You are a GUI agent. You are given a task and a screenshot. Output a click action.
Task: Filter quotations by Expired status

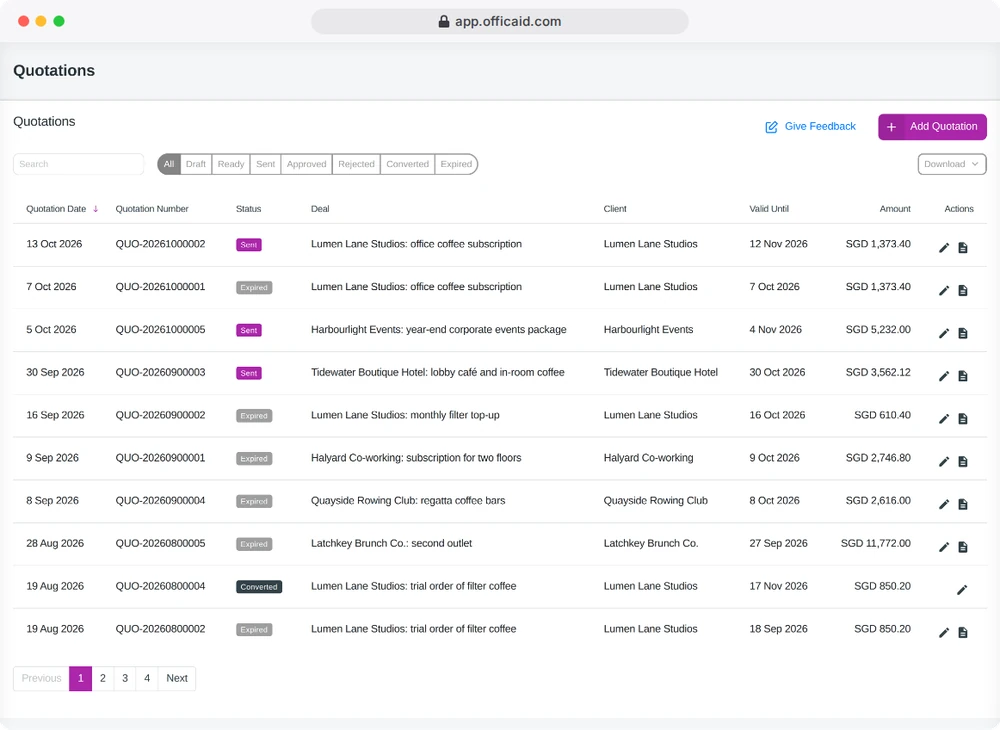(456, 164)
